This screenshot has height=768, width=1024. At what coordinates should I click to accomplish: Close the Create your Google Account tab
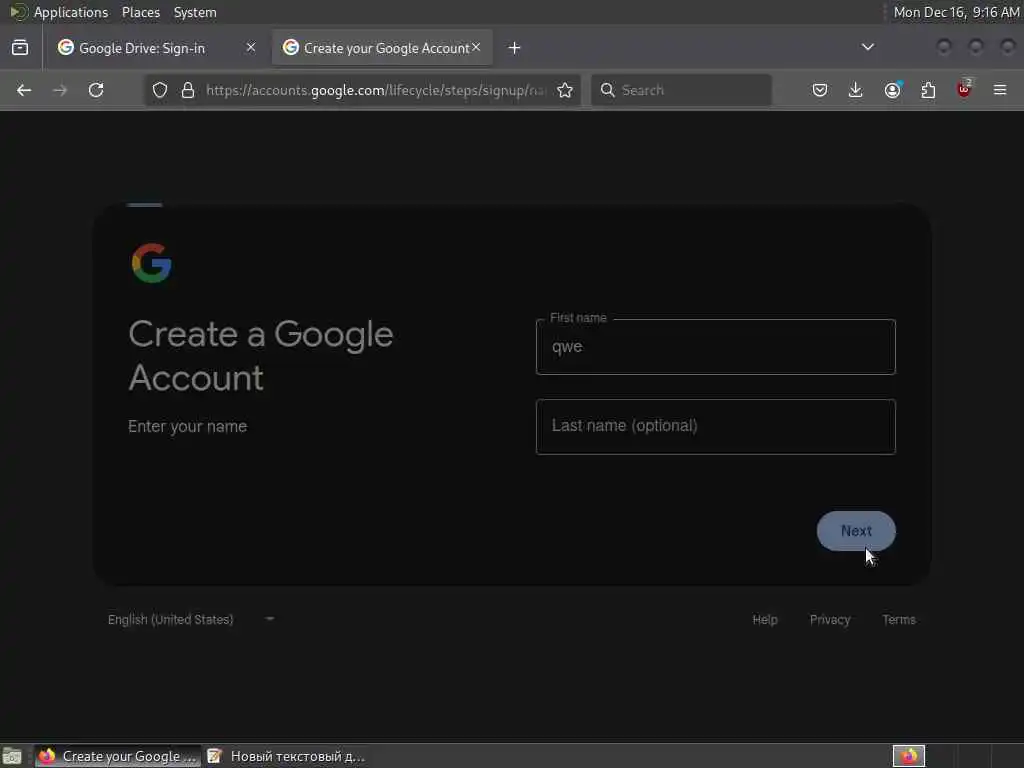(476, 47)
